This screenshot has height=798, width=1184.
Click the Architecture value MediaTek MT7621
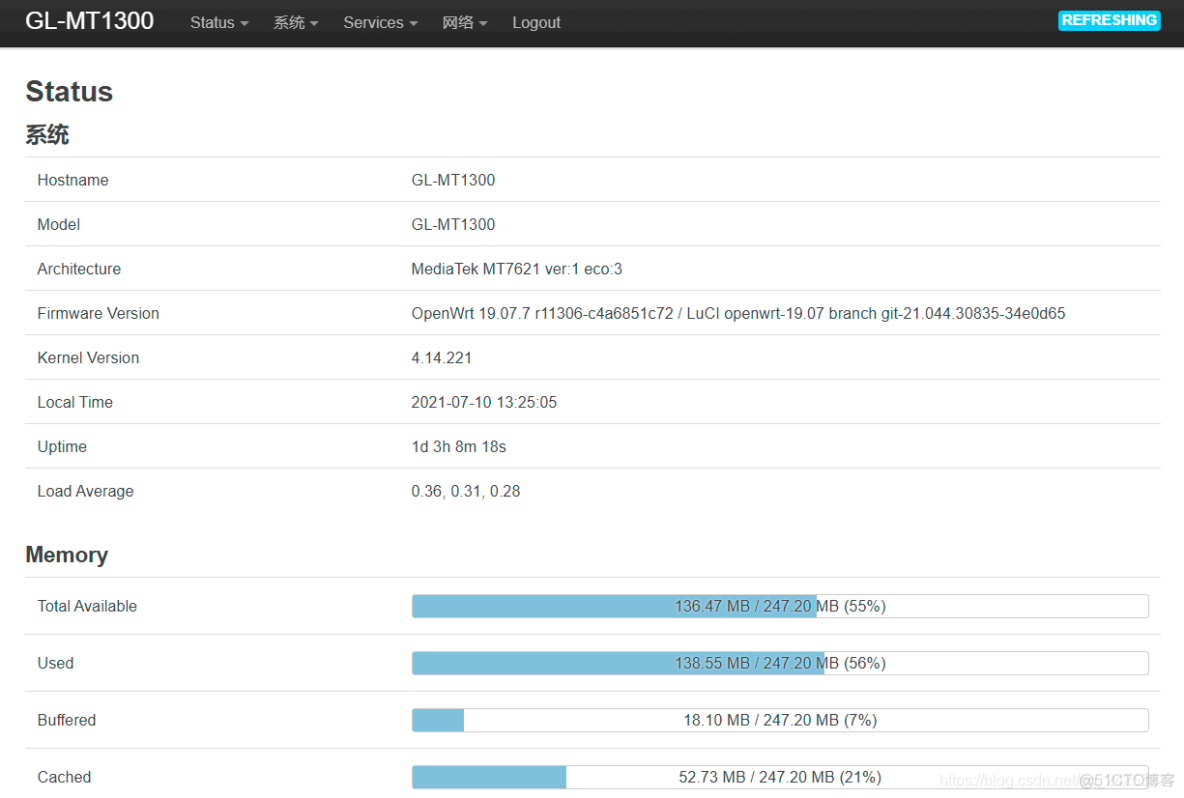point(516,269)
